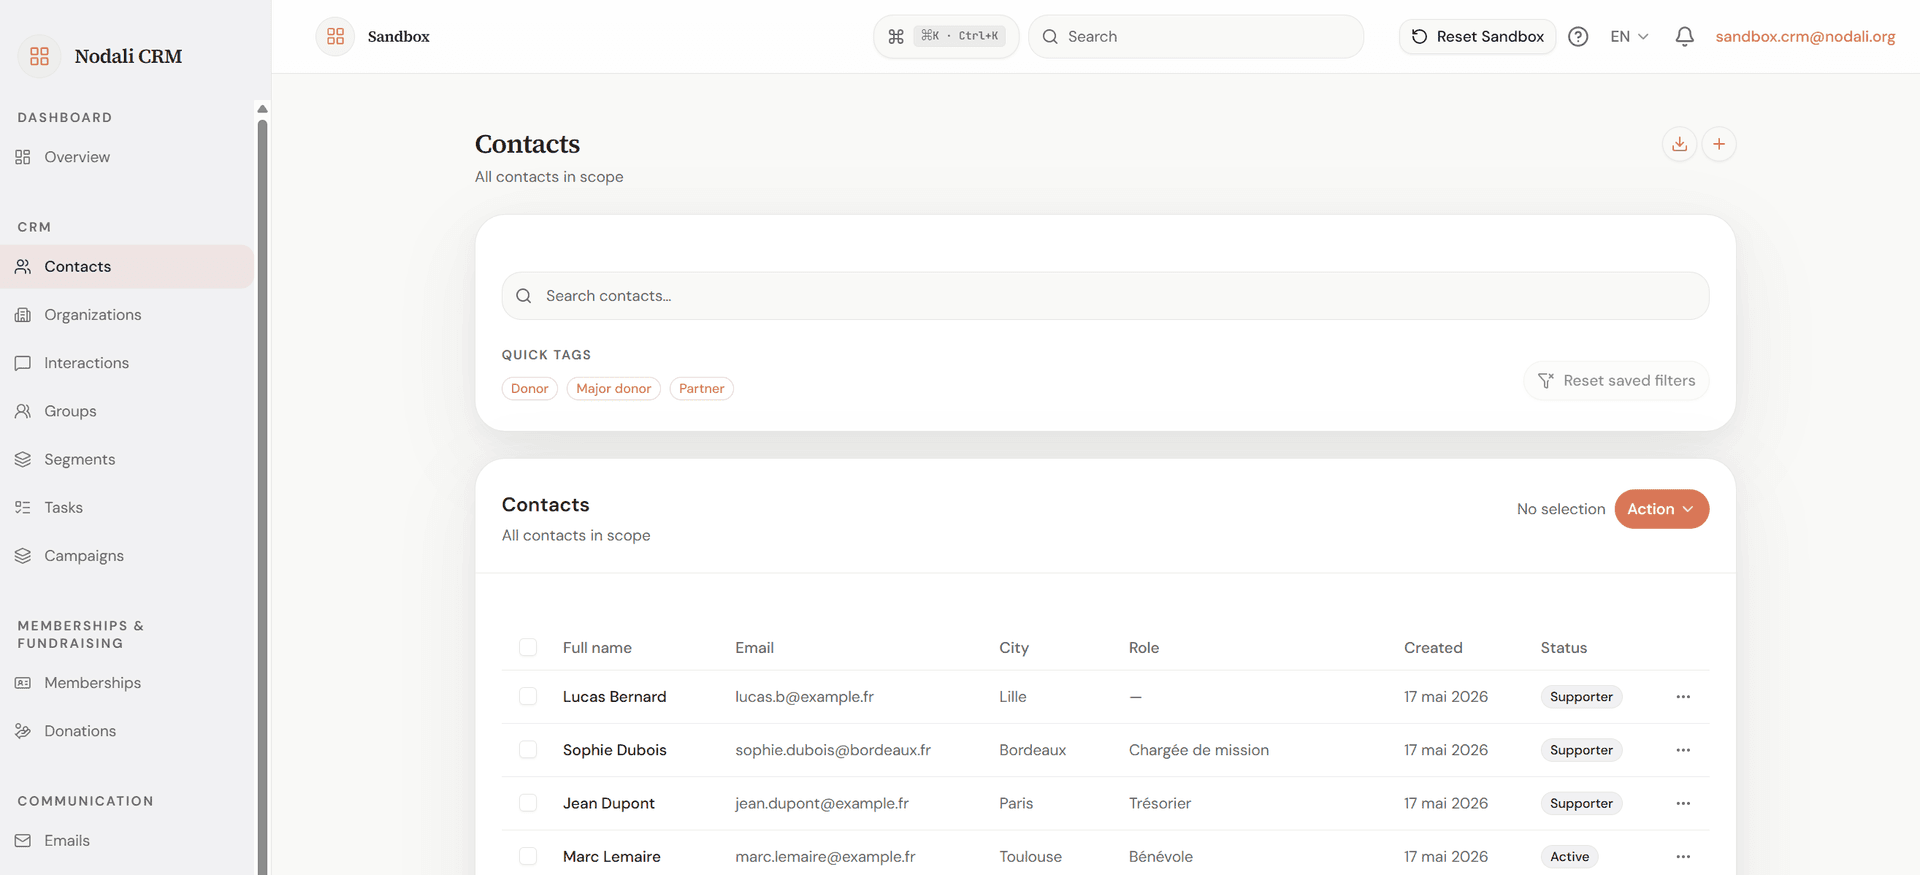Filter by the Major donor tag
The width and height of the screenshot is (1920, 875).
(613, 388)
